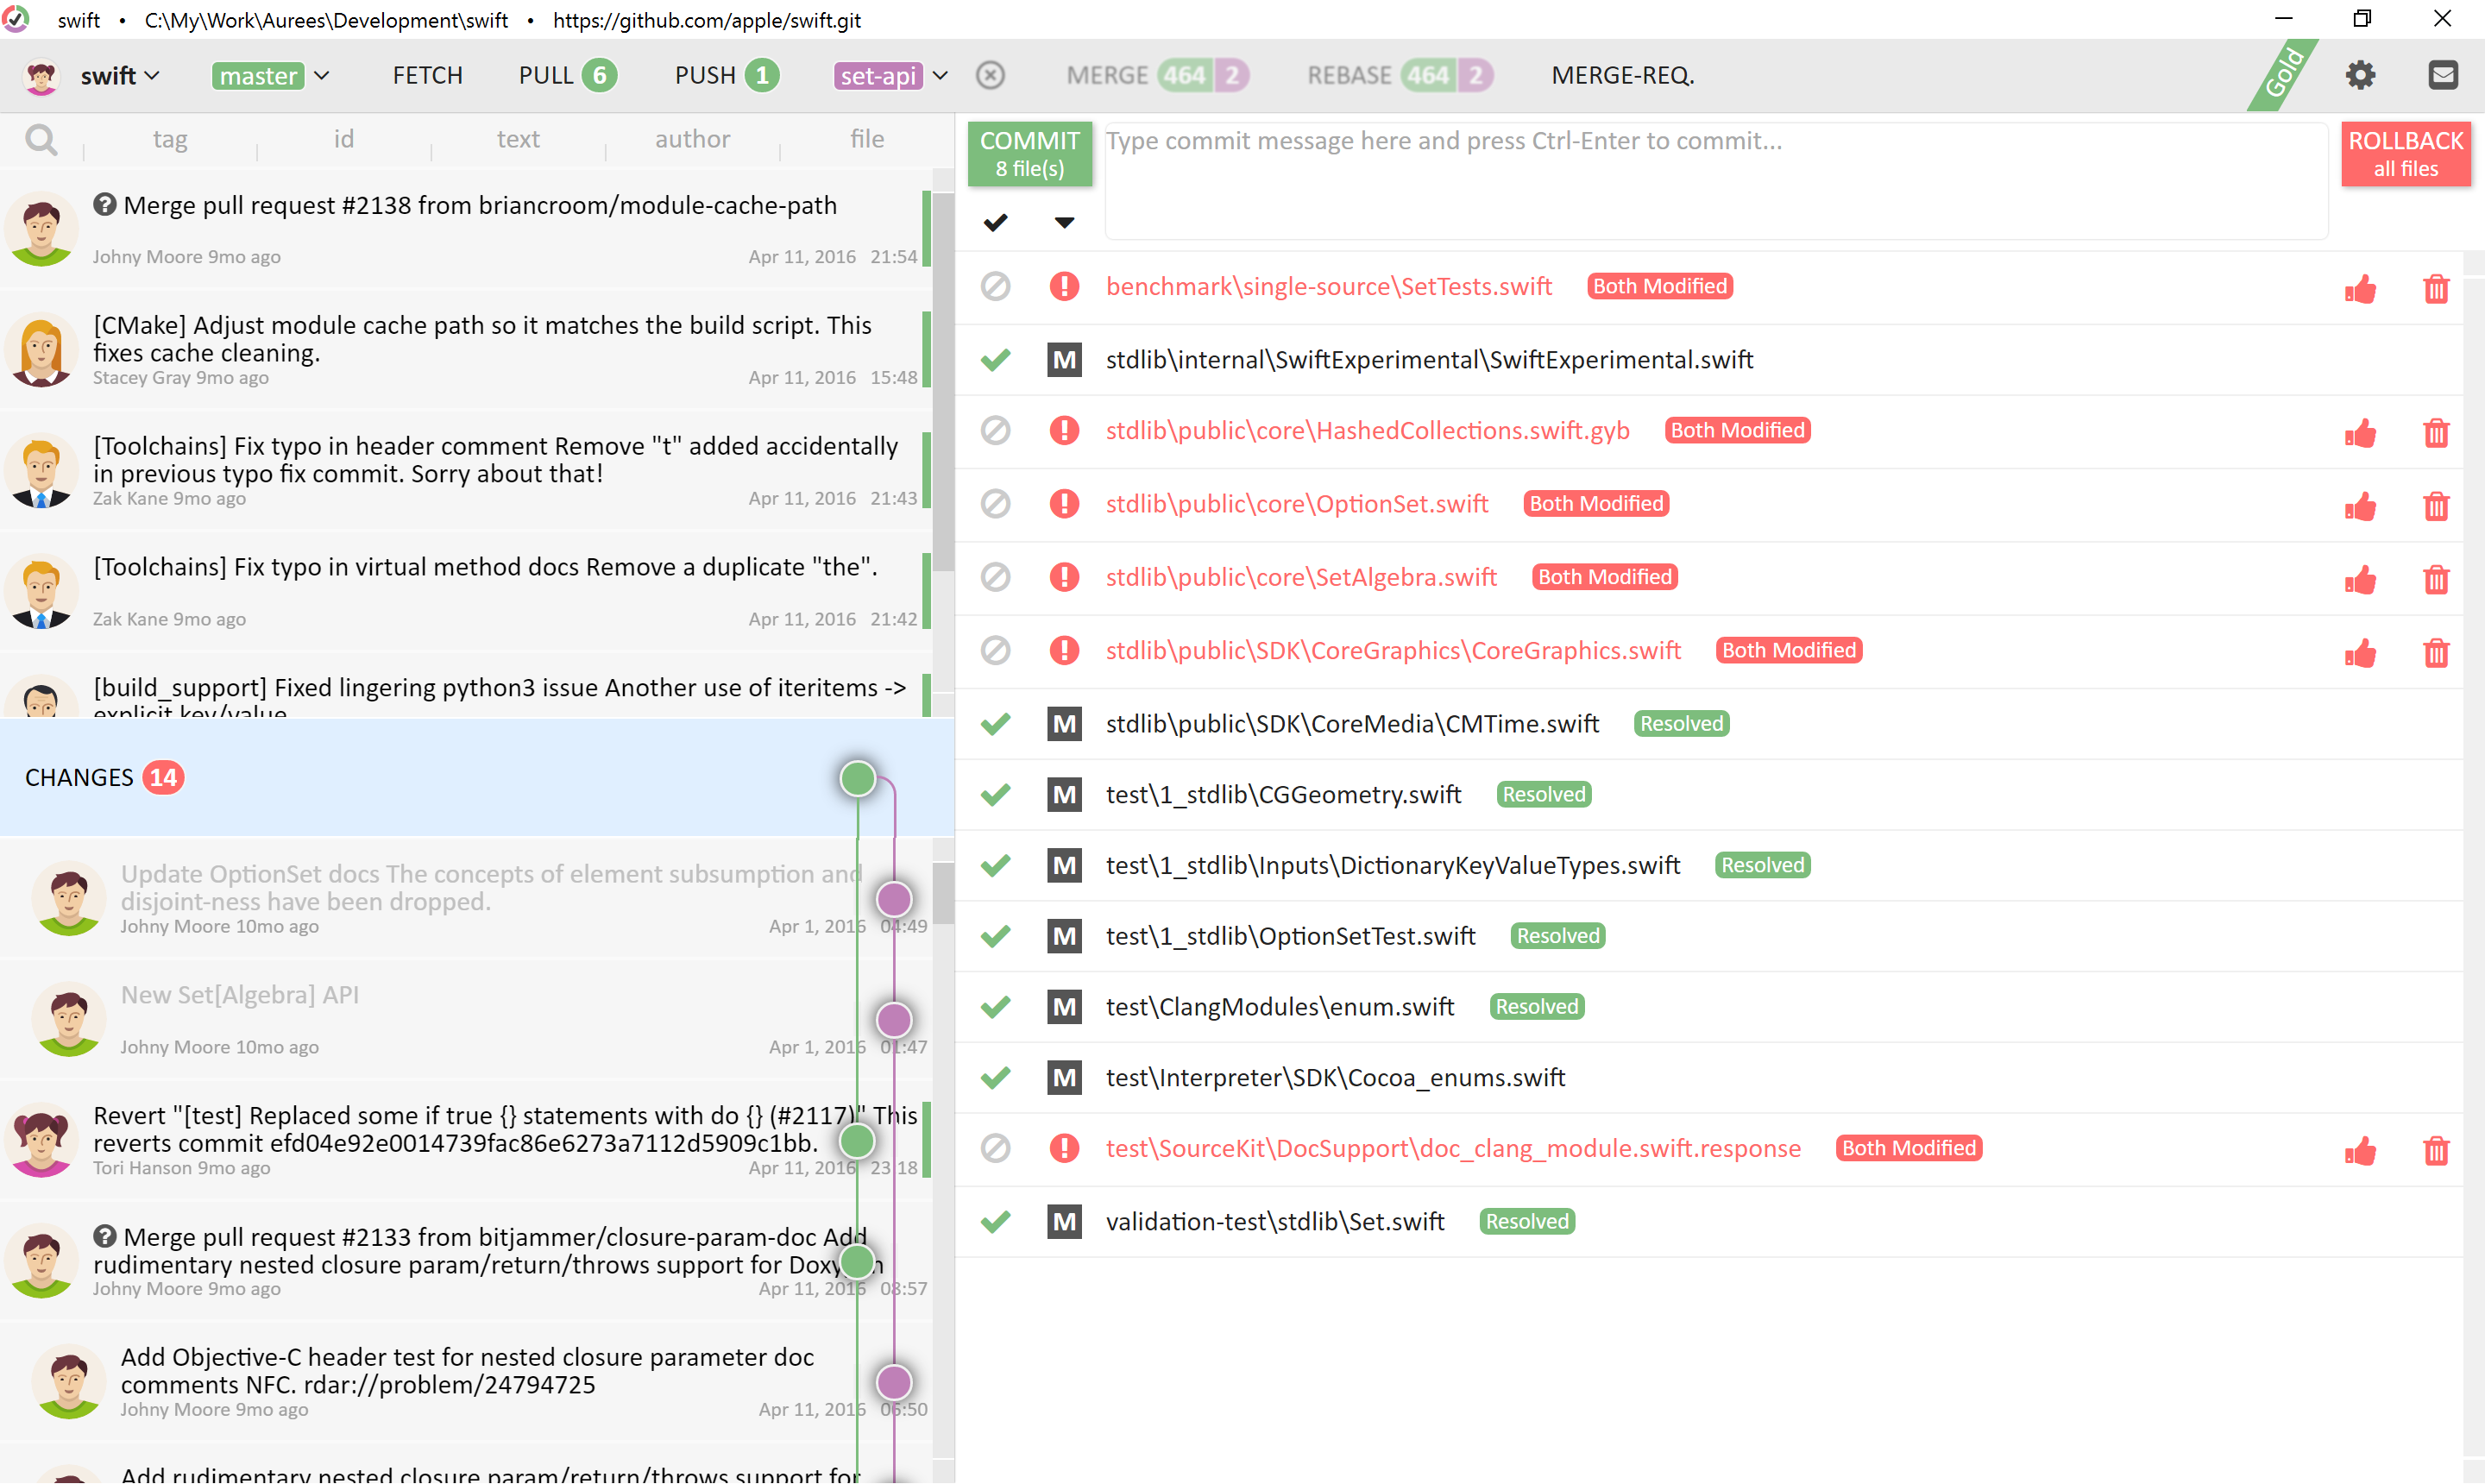Trash icon for OptionSet.swift
Screen dimensions: 2485x1484
(x=2436, y=505)
